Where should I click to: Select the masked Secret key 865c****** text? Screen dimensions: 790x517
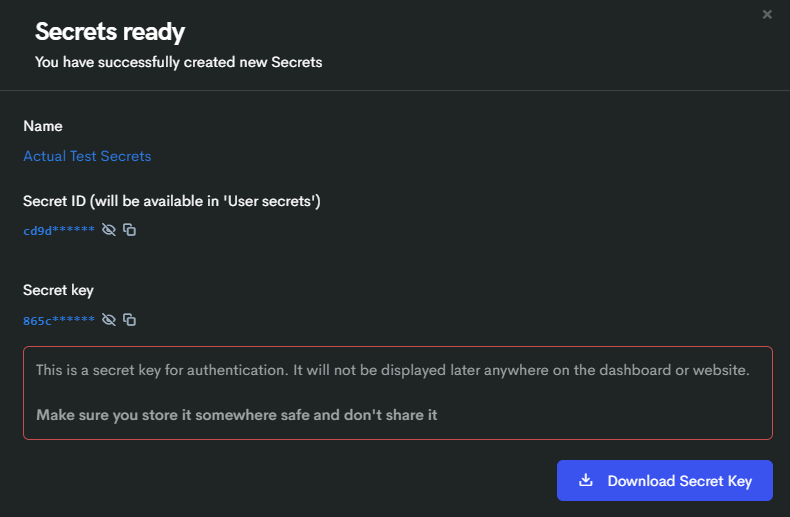[x=58, y=320]
